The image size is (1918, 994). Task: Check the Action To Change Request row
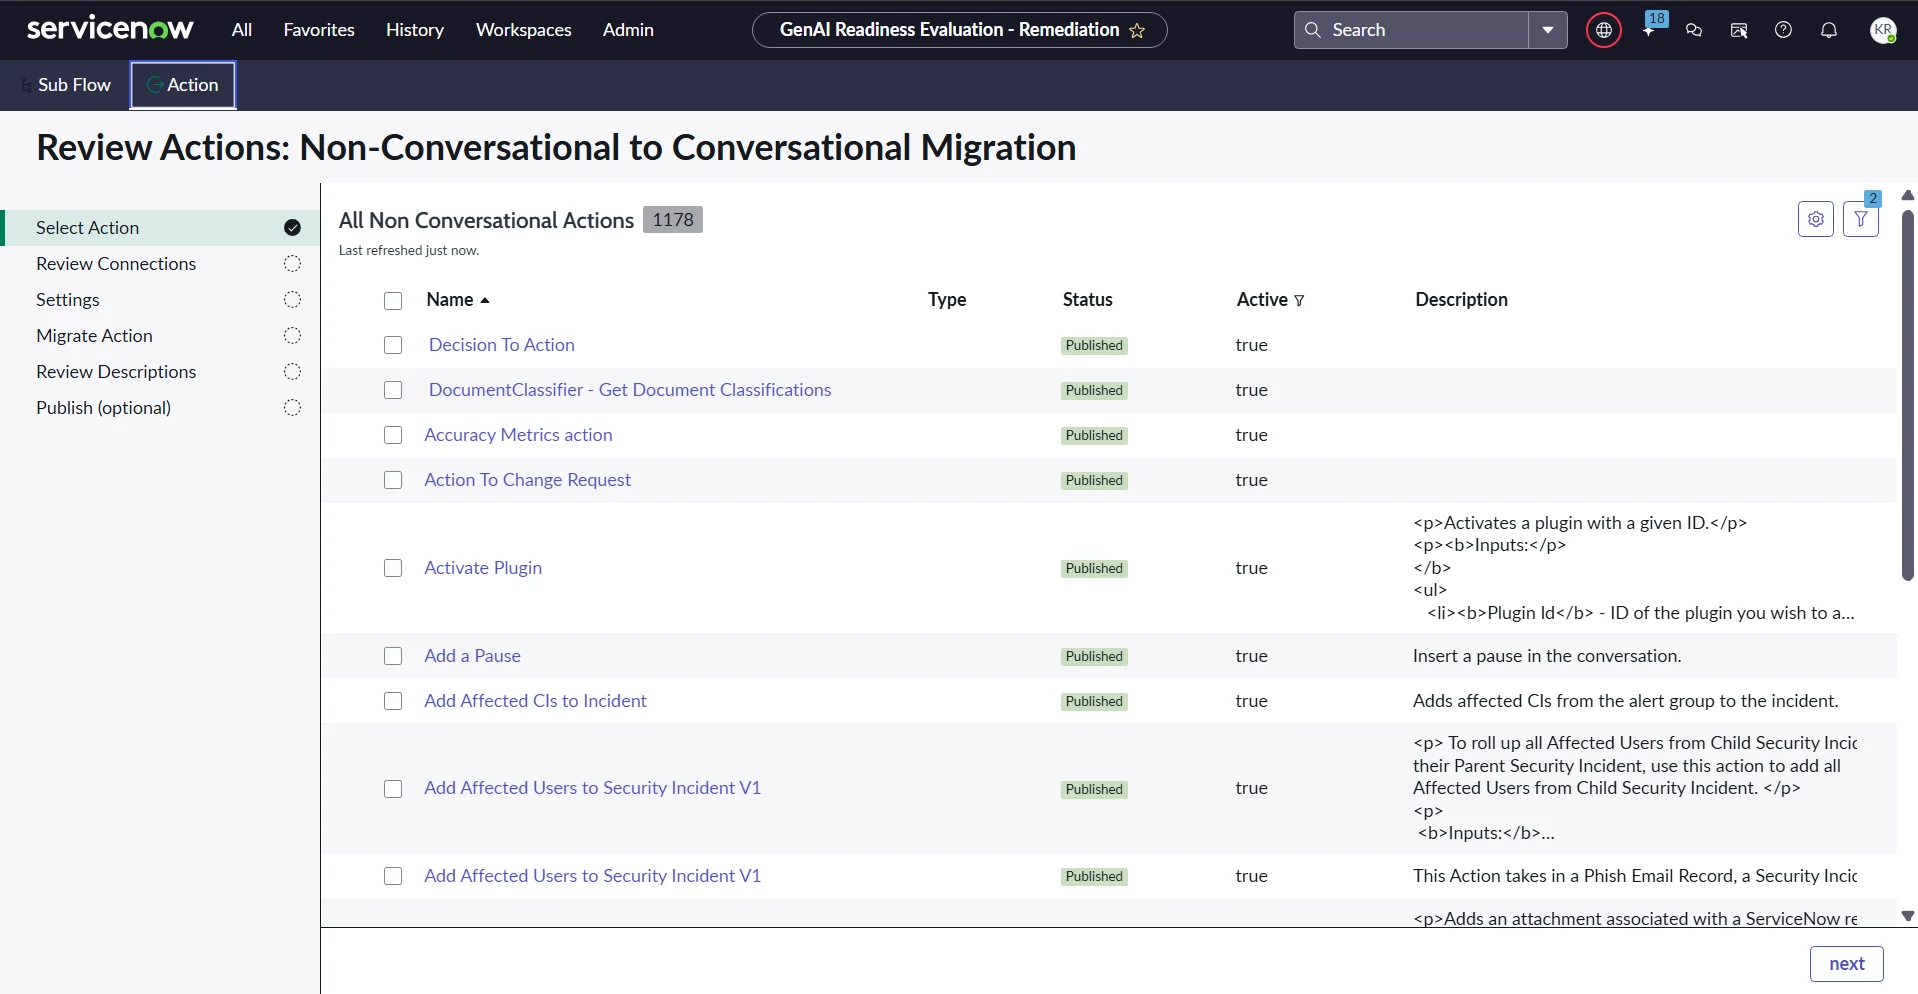(x=393, y=480)
